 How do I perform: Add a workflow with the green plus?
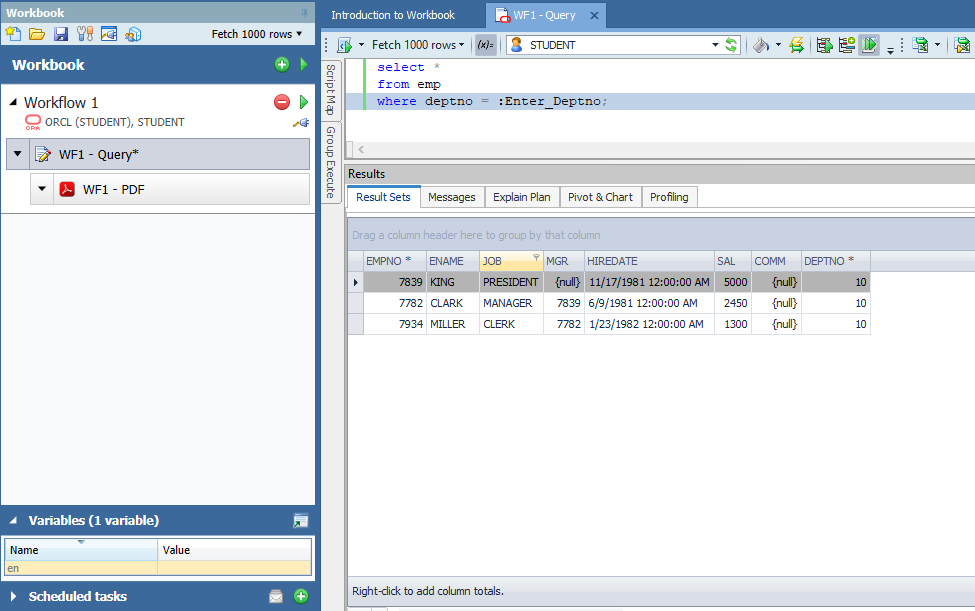(x=282, y=65)
